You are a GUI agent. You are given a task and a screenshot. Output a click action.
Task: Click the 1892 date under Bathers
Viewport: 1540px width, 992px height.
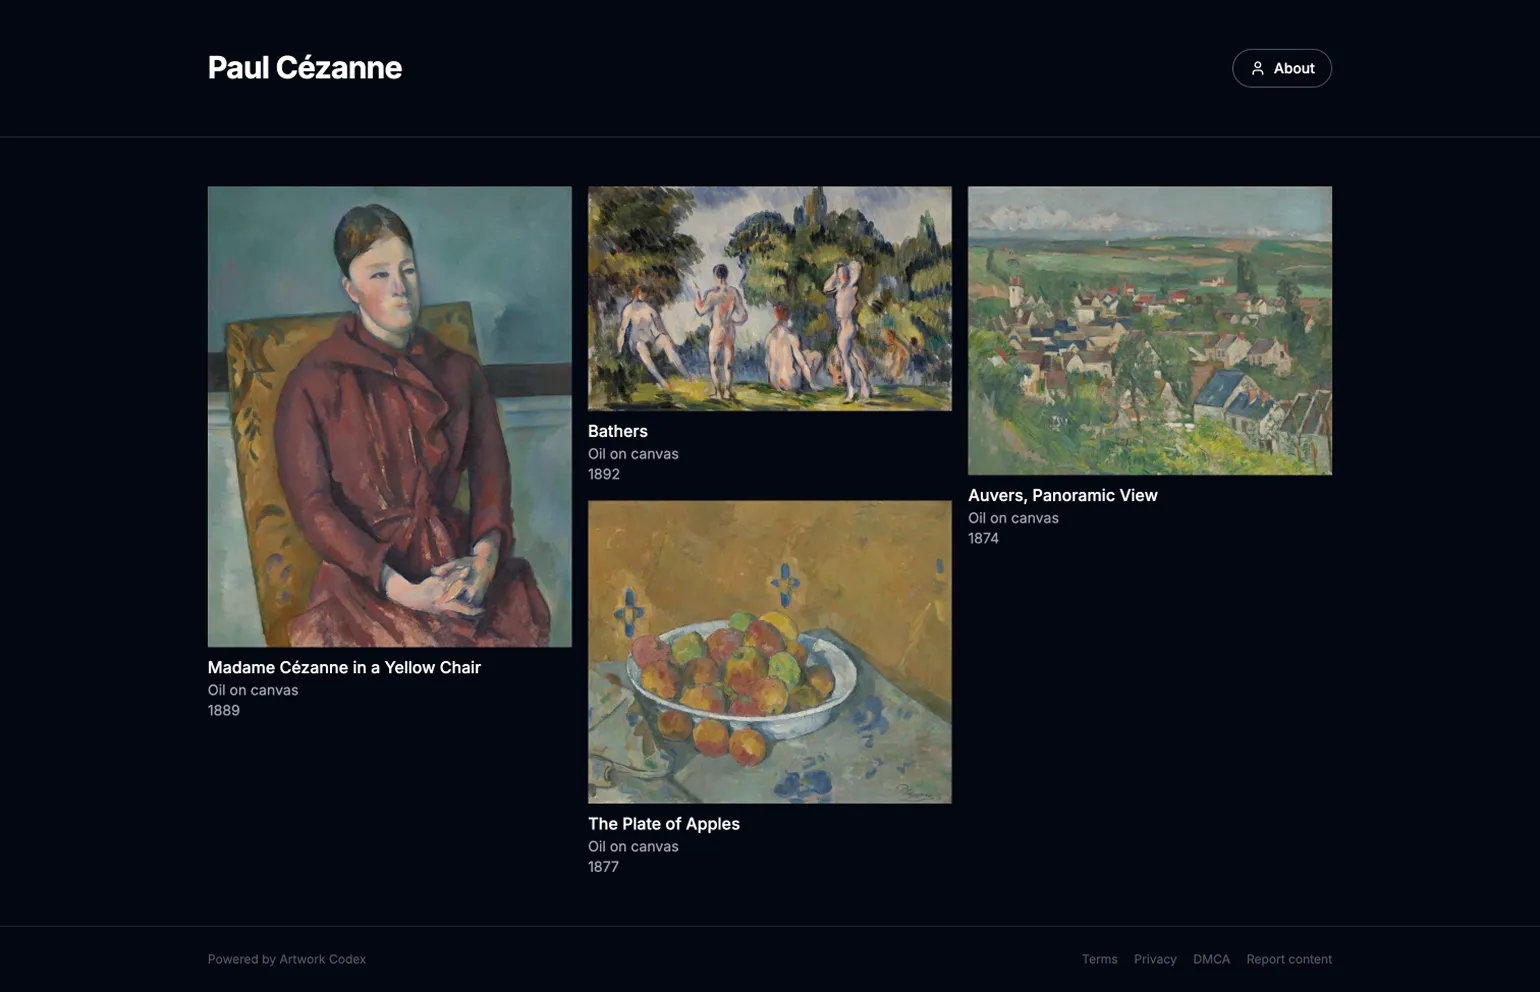[602, 474]
